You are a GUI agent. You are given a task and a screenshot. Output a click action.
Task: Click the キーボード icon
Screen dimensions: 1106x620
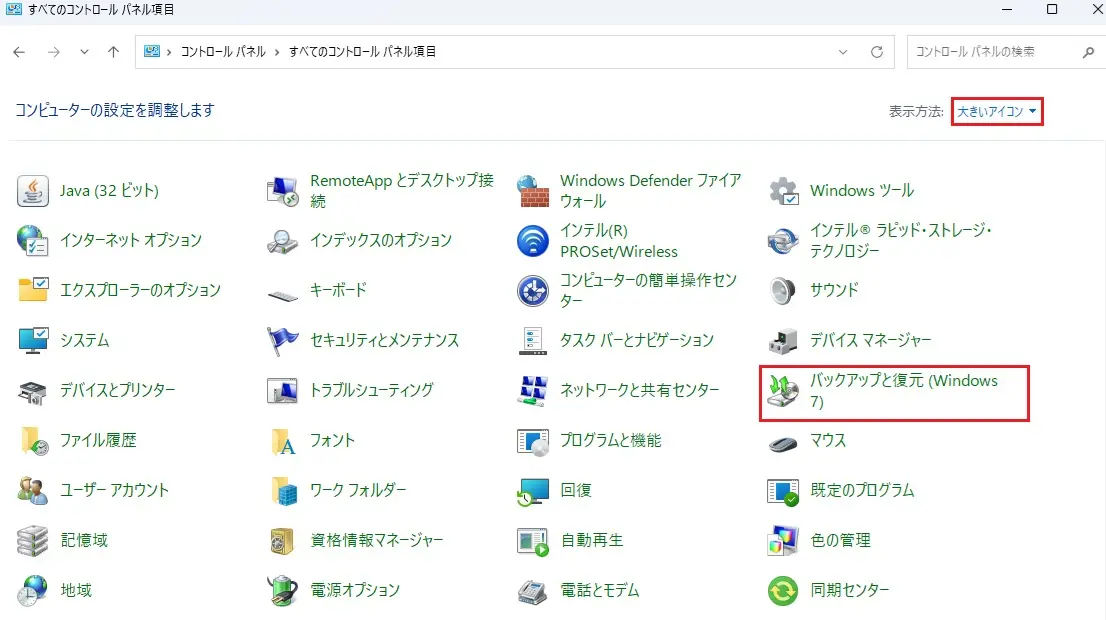pyautogui.click(x=283, y=293)
